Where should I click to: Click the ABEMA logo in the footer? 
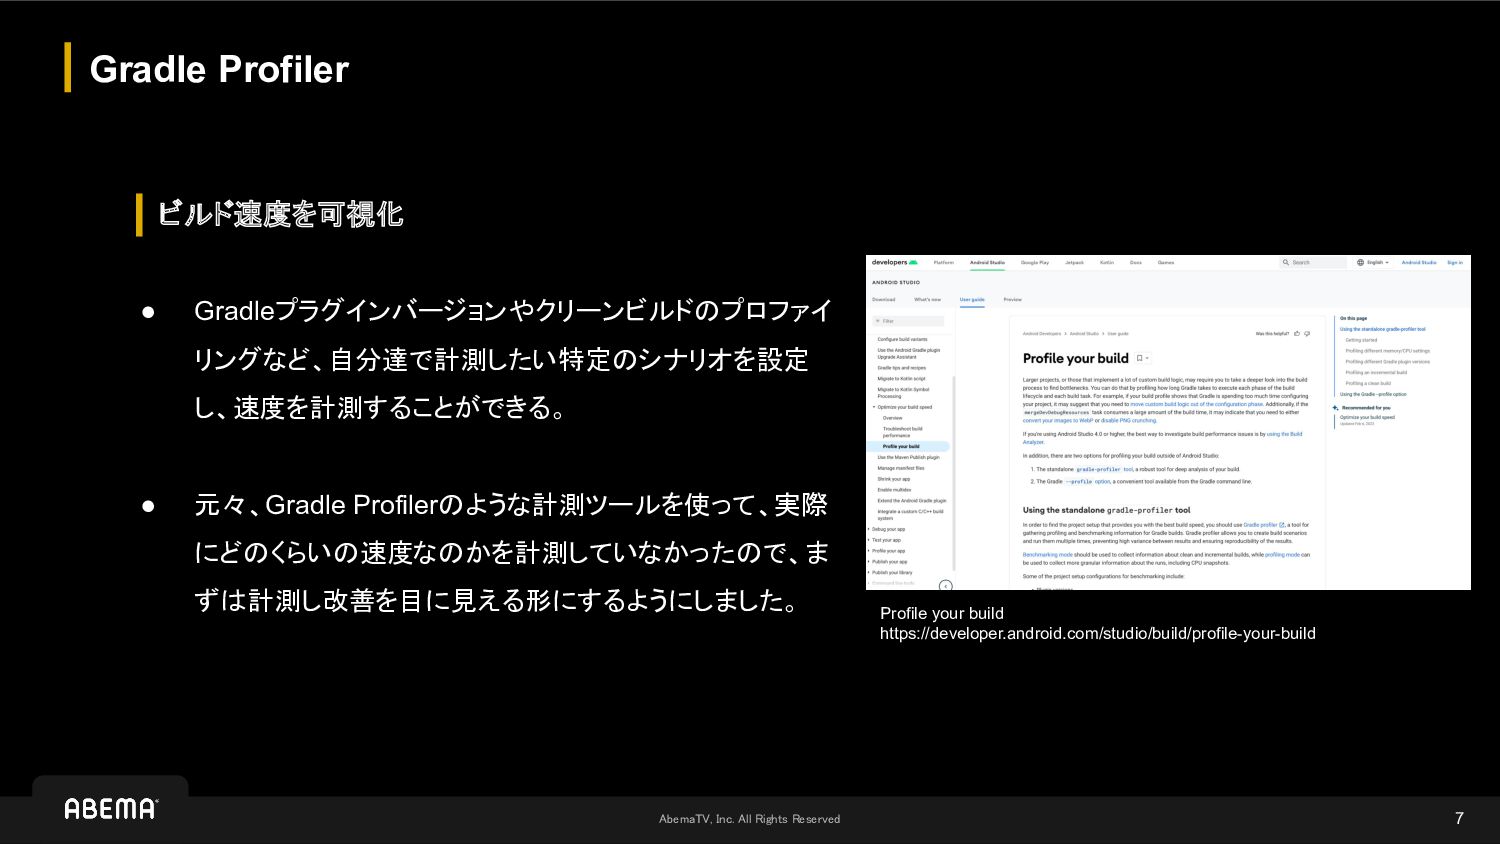(x=111, y=808)
